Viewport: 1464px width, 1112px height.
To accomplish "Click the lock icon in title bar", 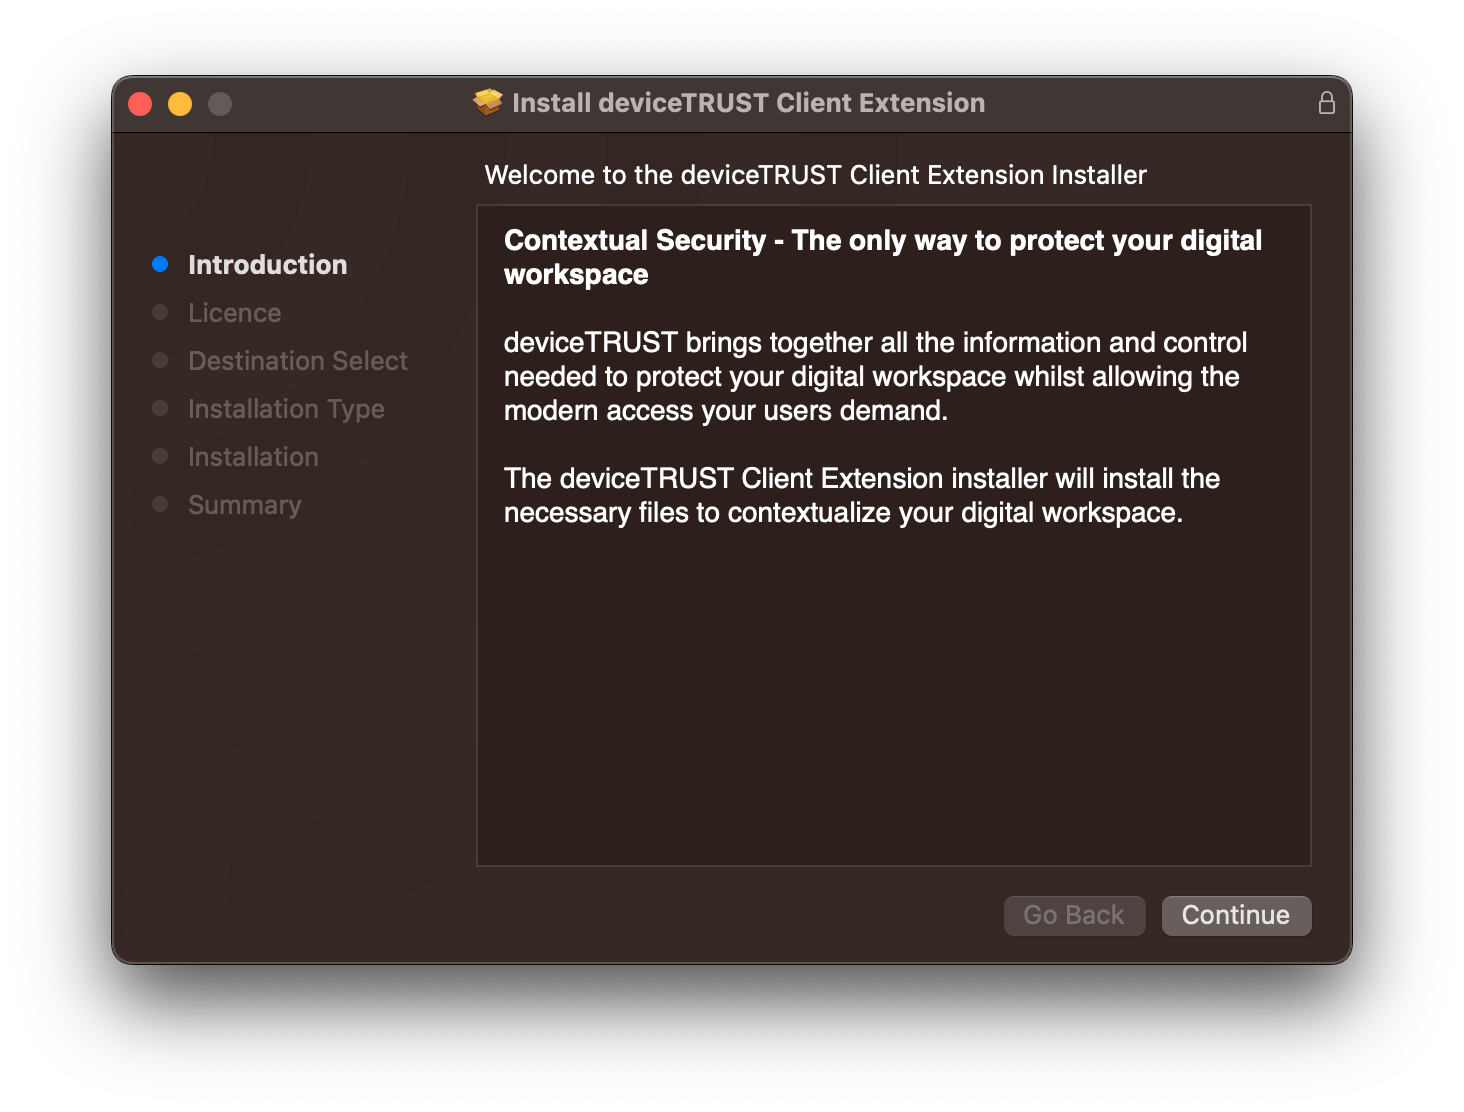I will click(x=1327, y=101).
